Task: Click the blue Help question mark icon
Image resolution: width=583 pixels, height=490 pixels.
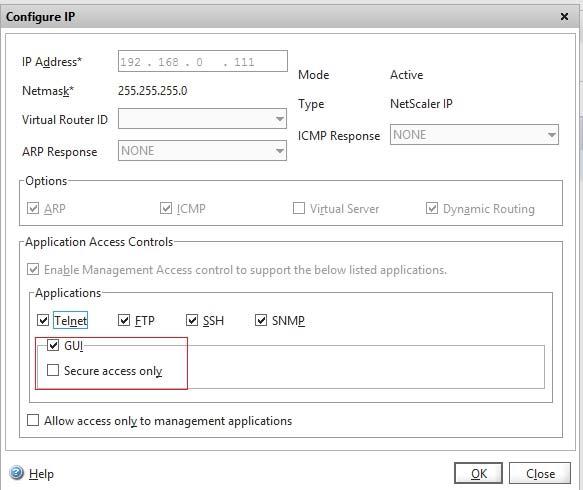Action: tap(16, 473)
